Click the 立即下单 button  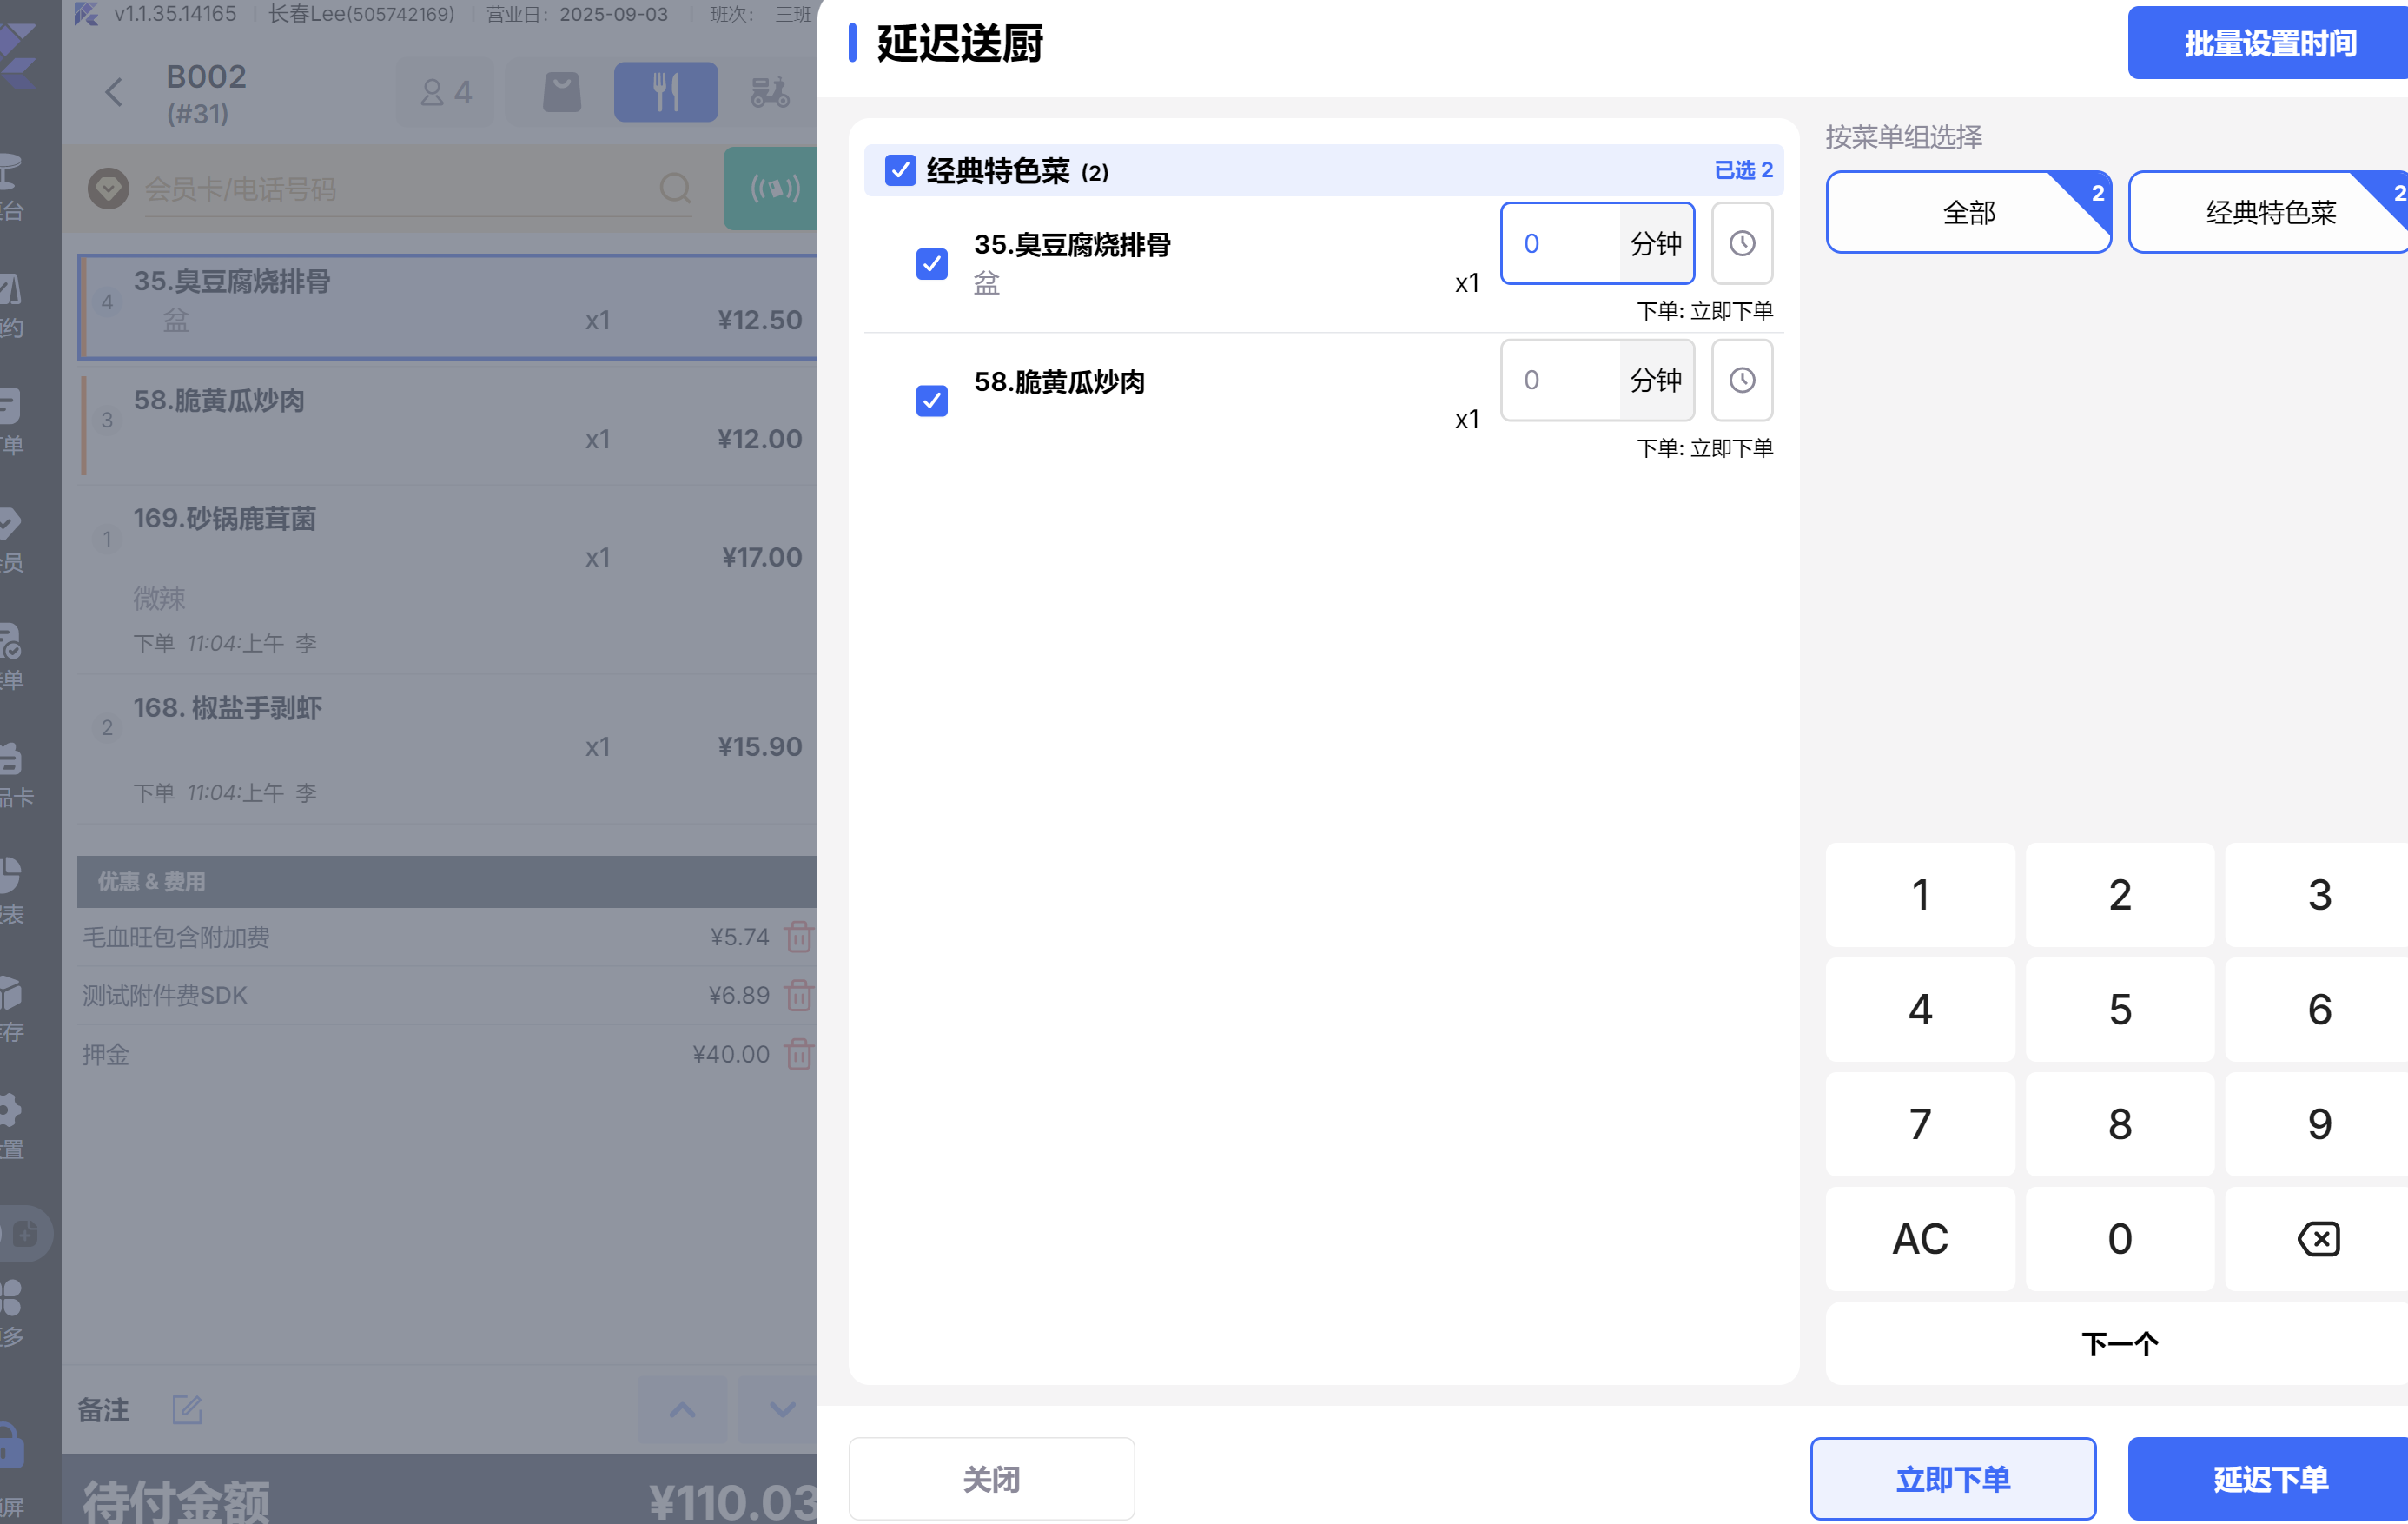click(x=1952, y=1478)
